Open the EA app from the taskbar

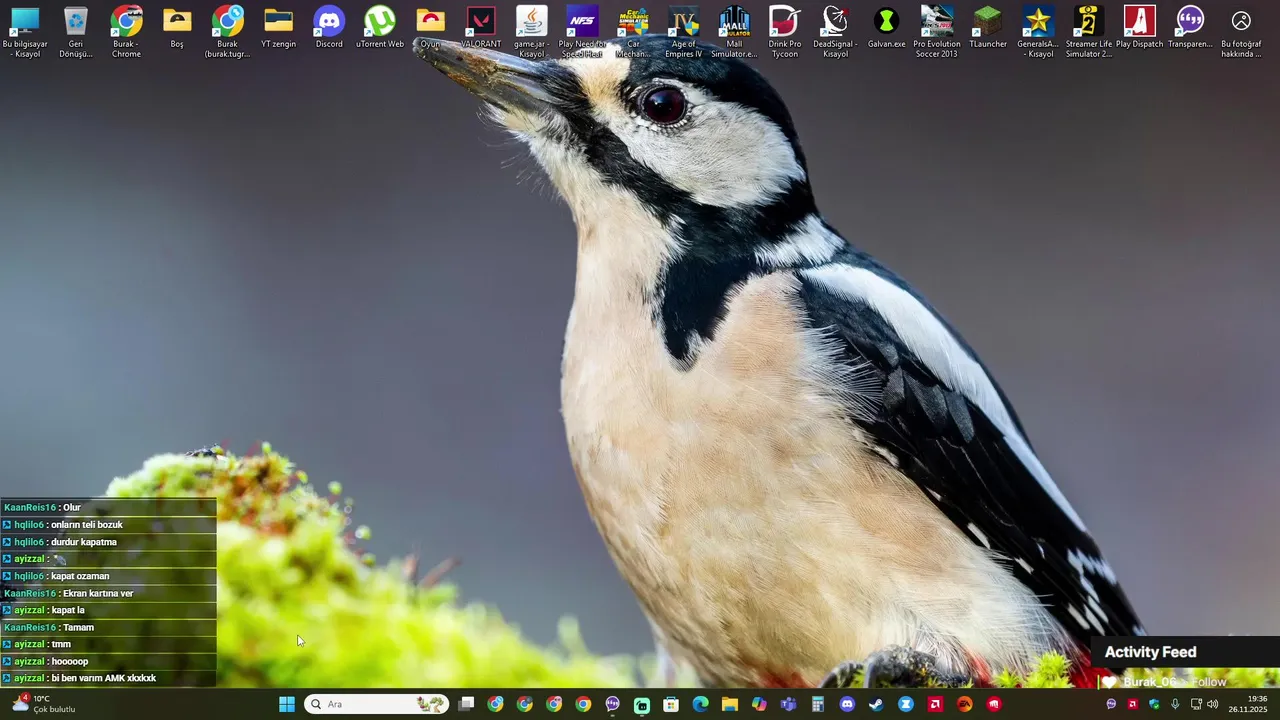pos(964,704)
